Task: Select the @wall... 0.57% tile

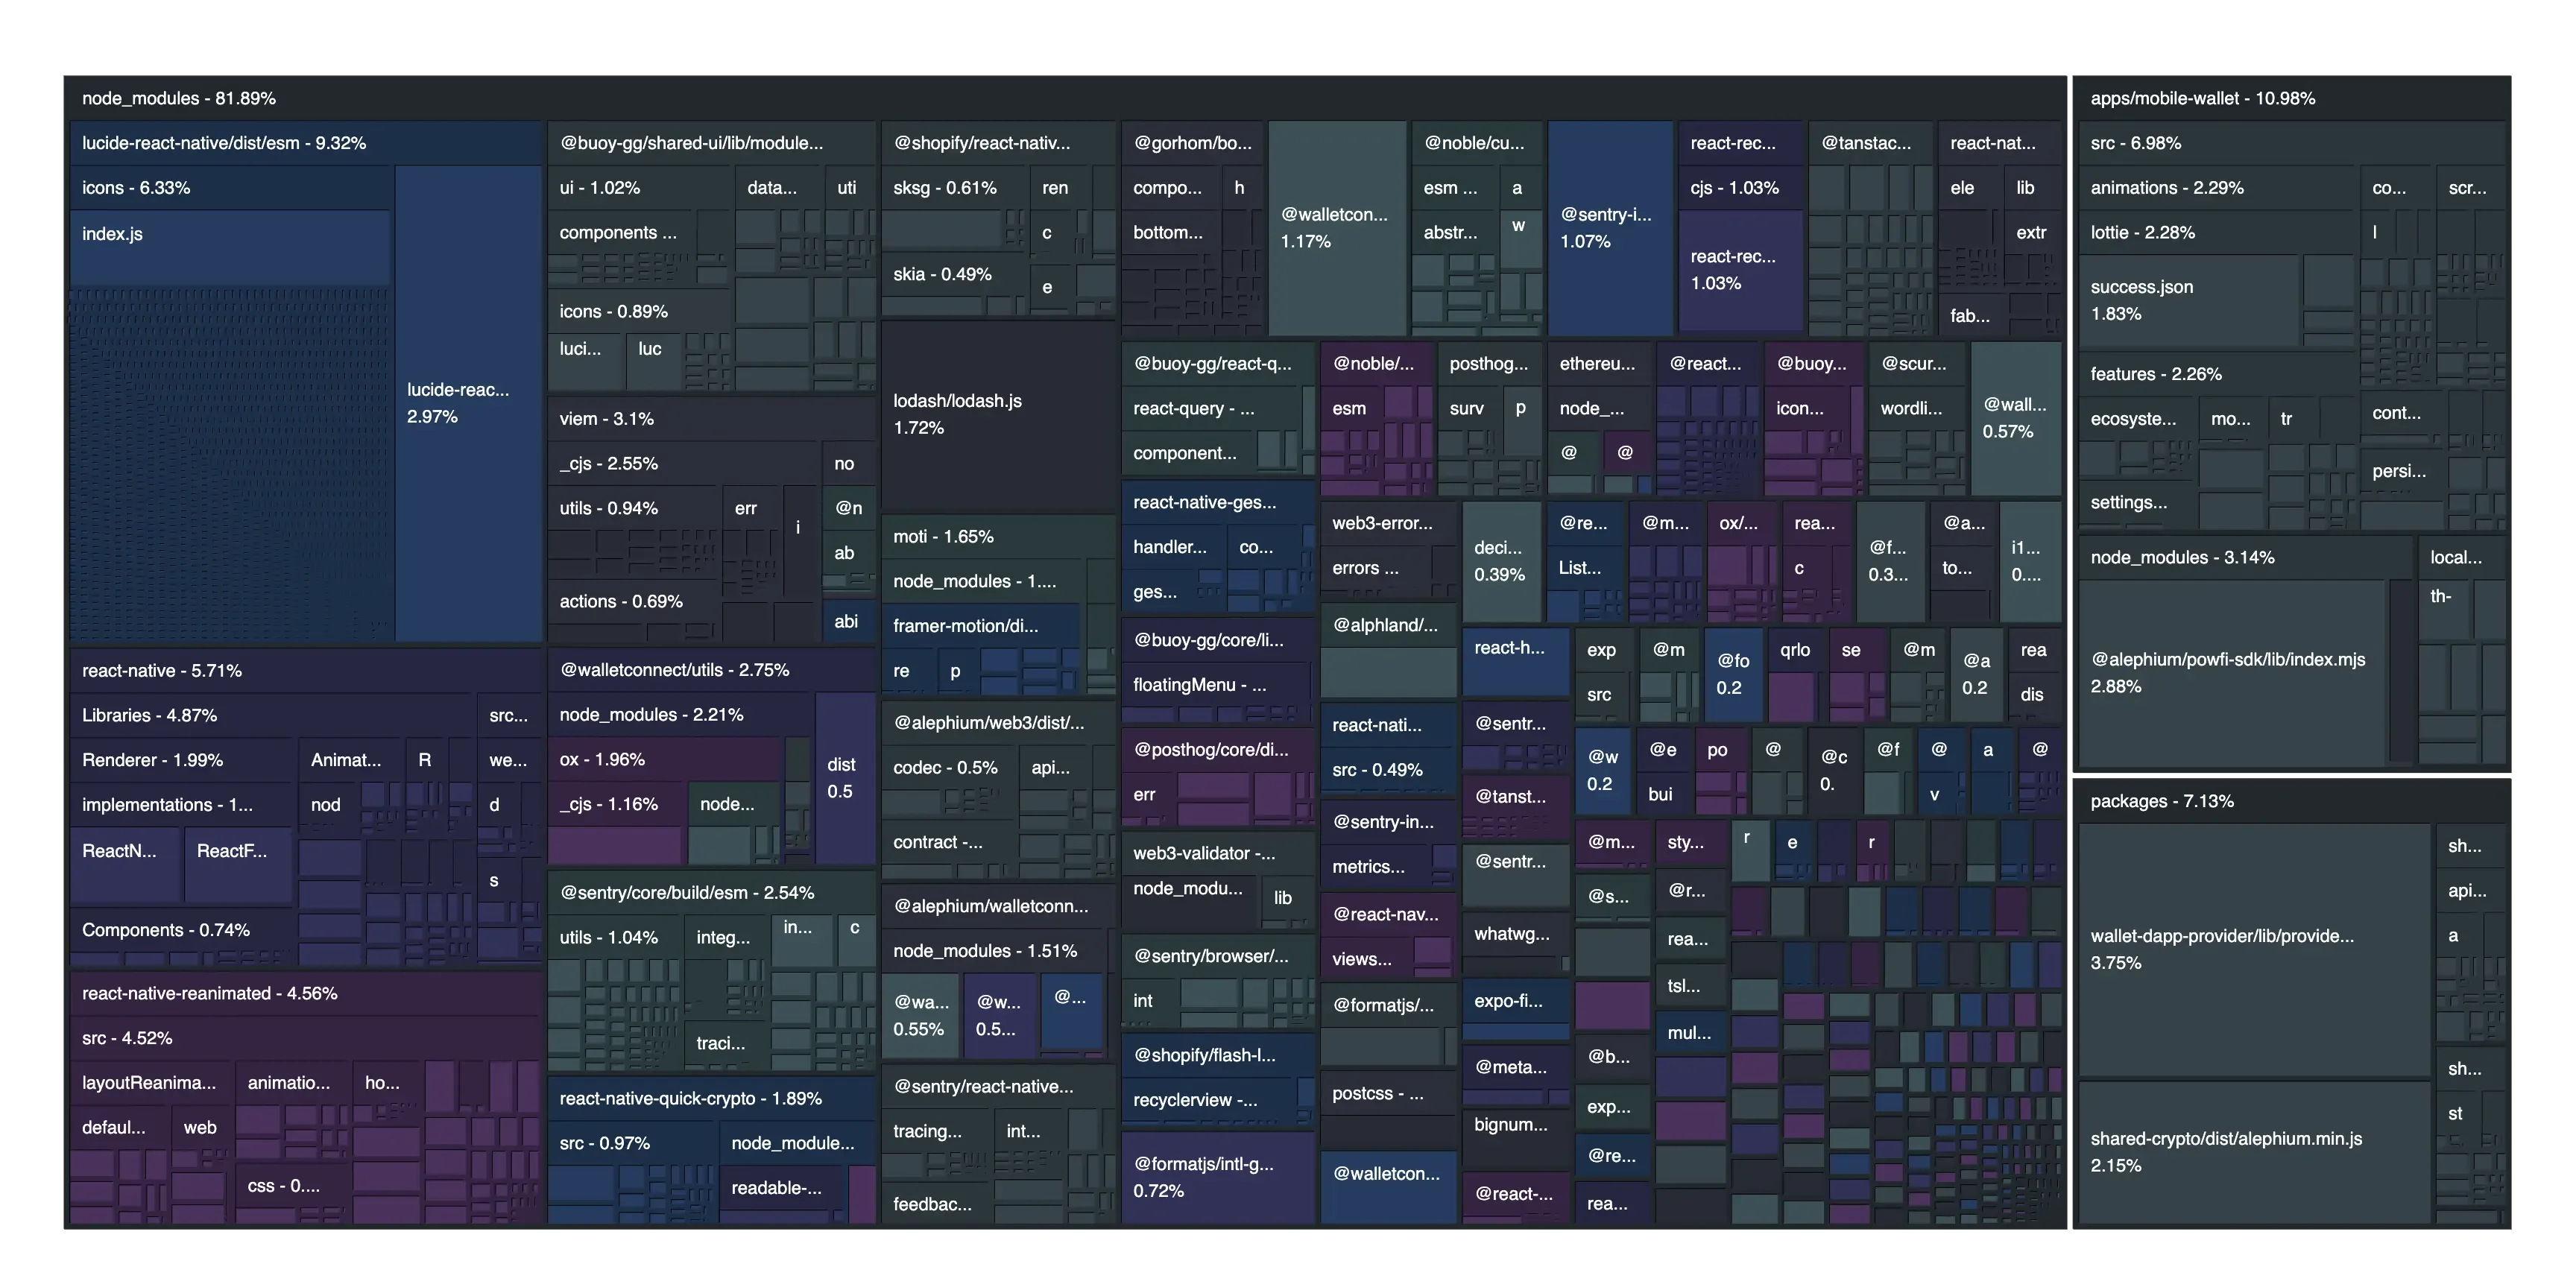Action: [2015, 418]
